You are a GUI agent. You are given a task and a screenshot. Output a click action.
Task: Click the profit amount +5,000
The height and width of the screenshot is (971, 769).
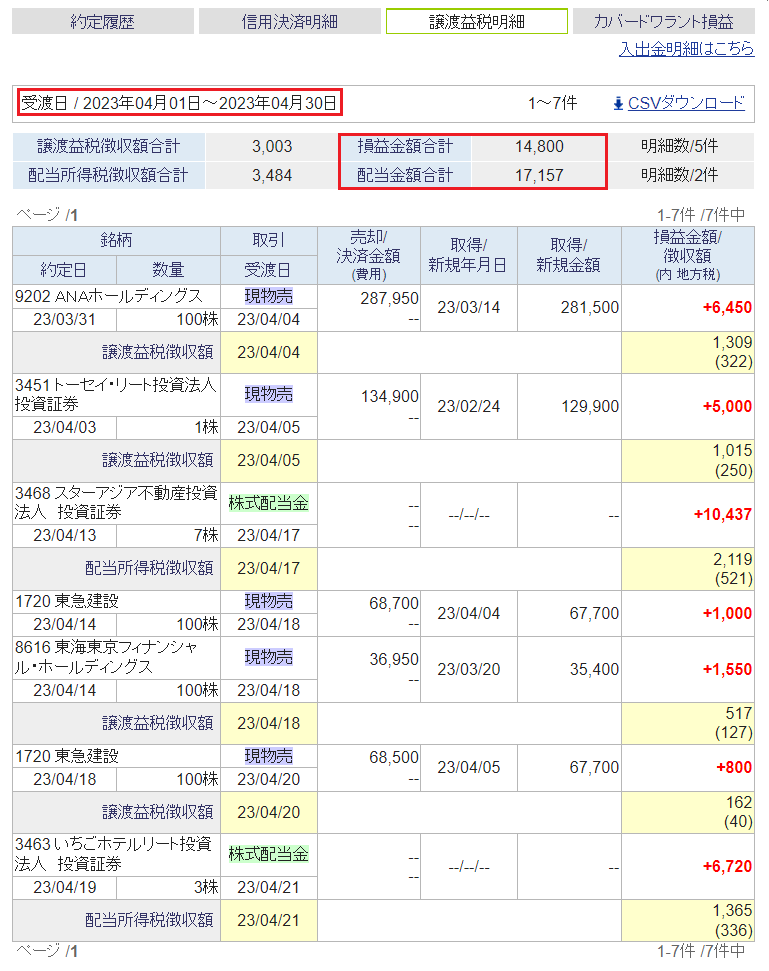tap(727, 407)
